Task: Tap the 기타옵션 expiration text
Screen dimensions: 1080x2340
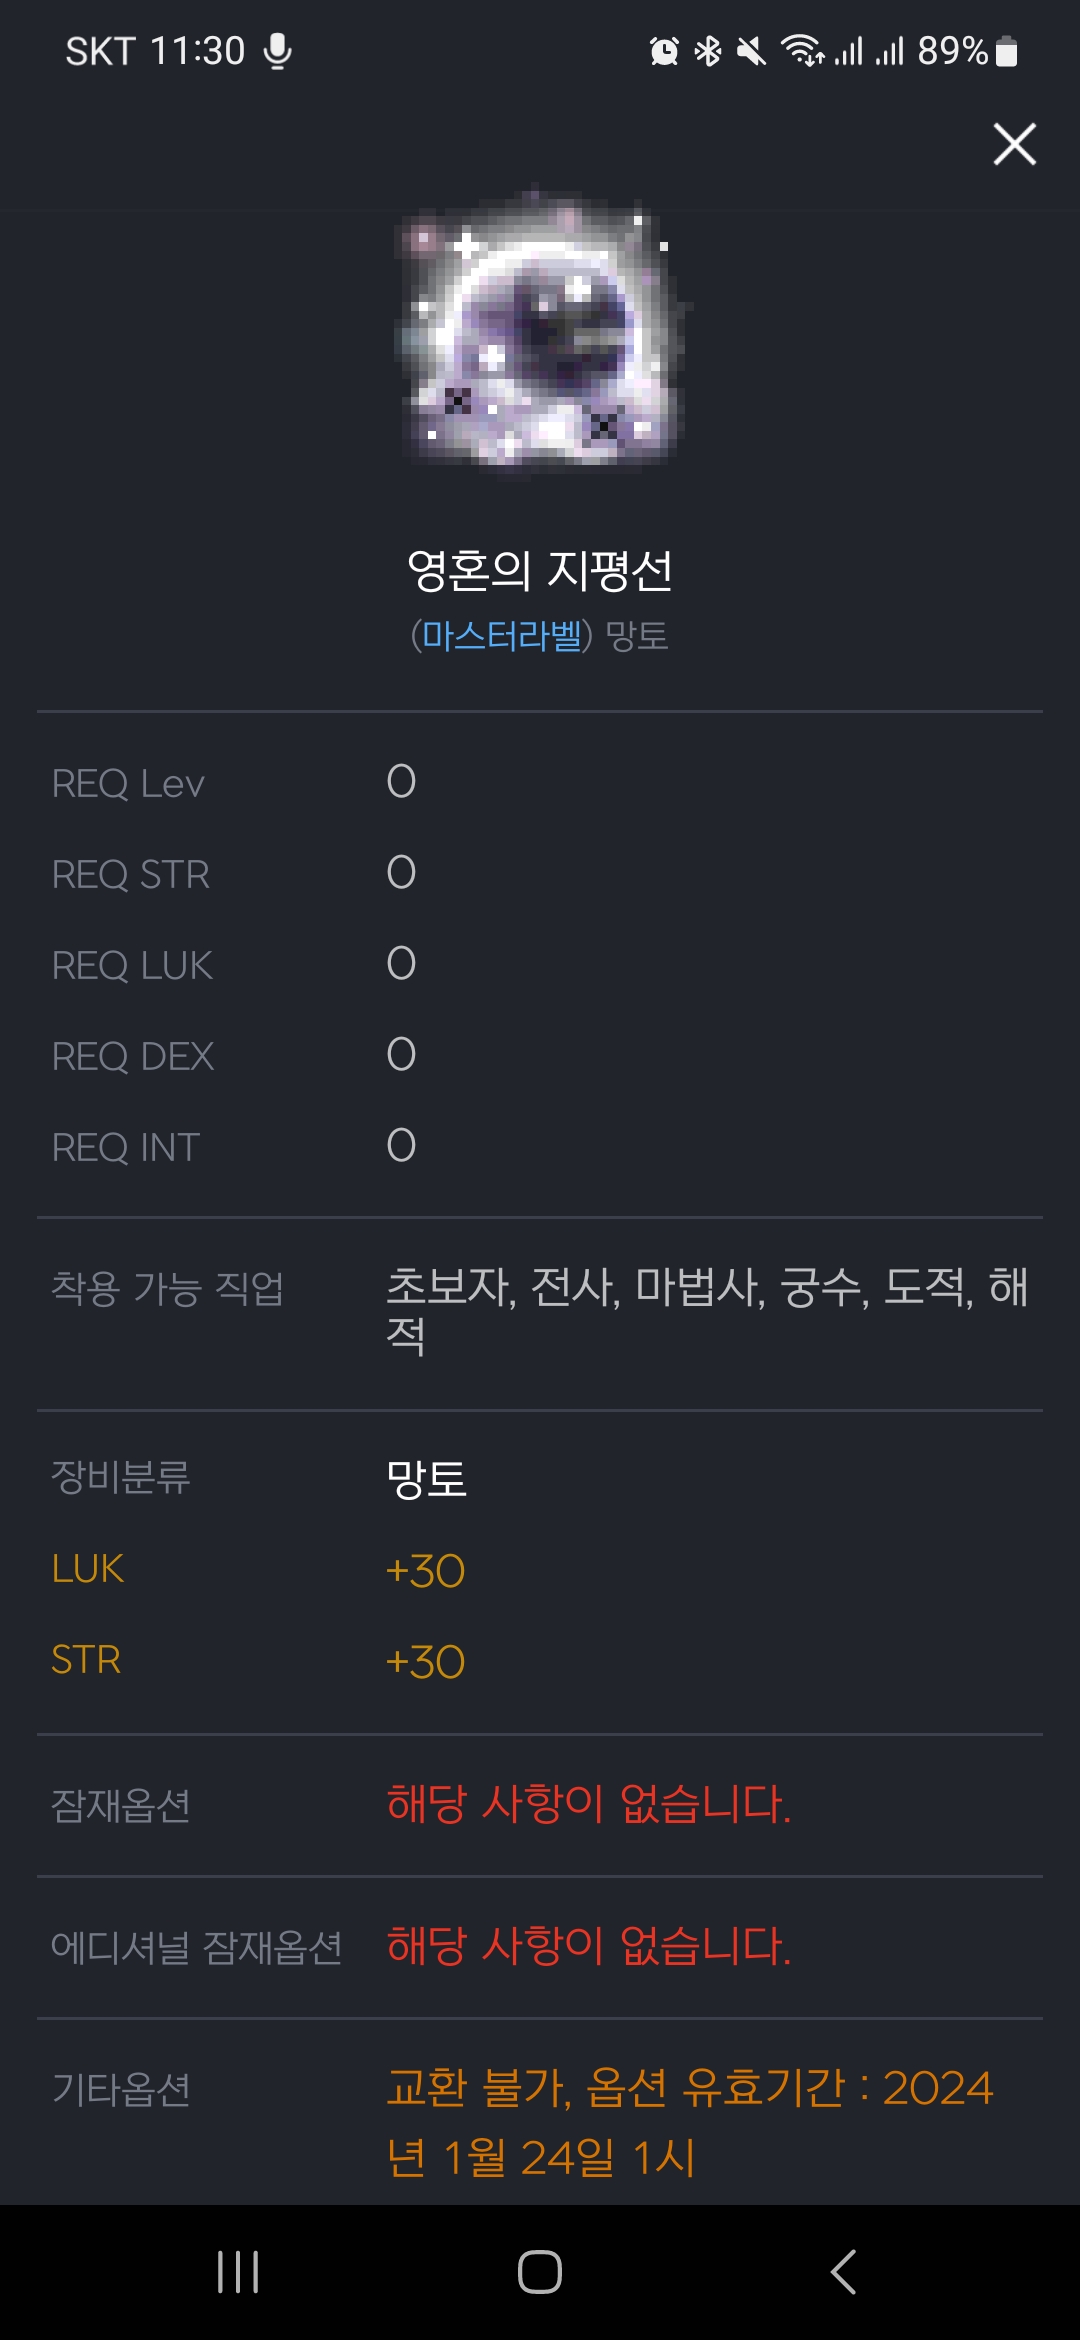Action: coord(689,2122)
